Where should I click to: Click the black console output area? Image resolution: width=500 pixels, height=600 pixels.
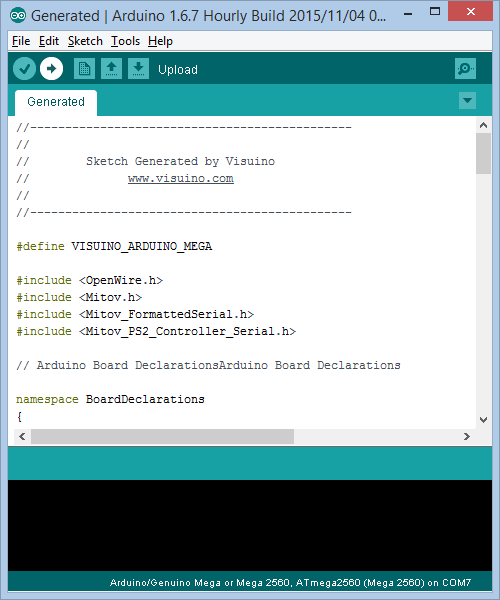(x=250, y=525)
